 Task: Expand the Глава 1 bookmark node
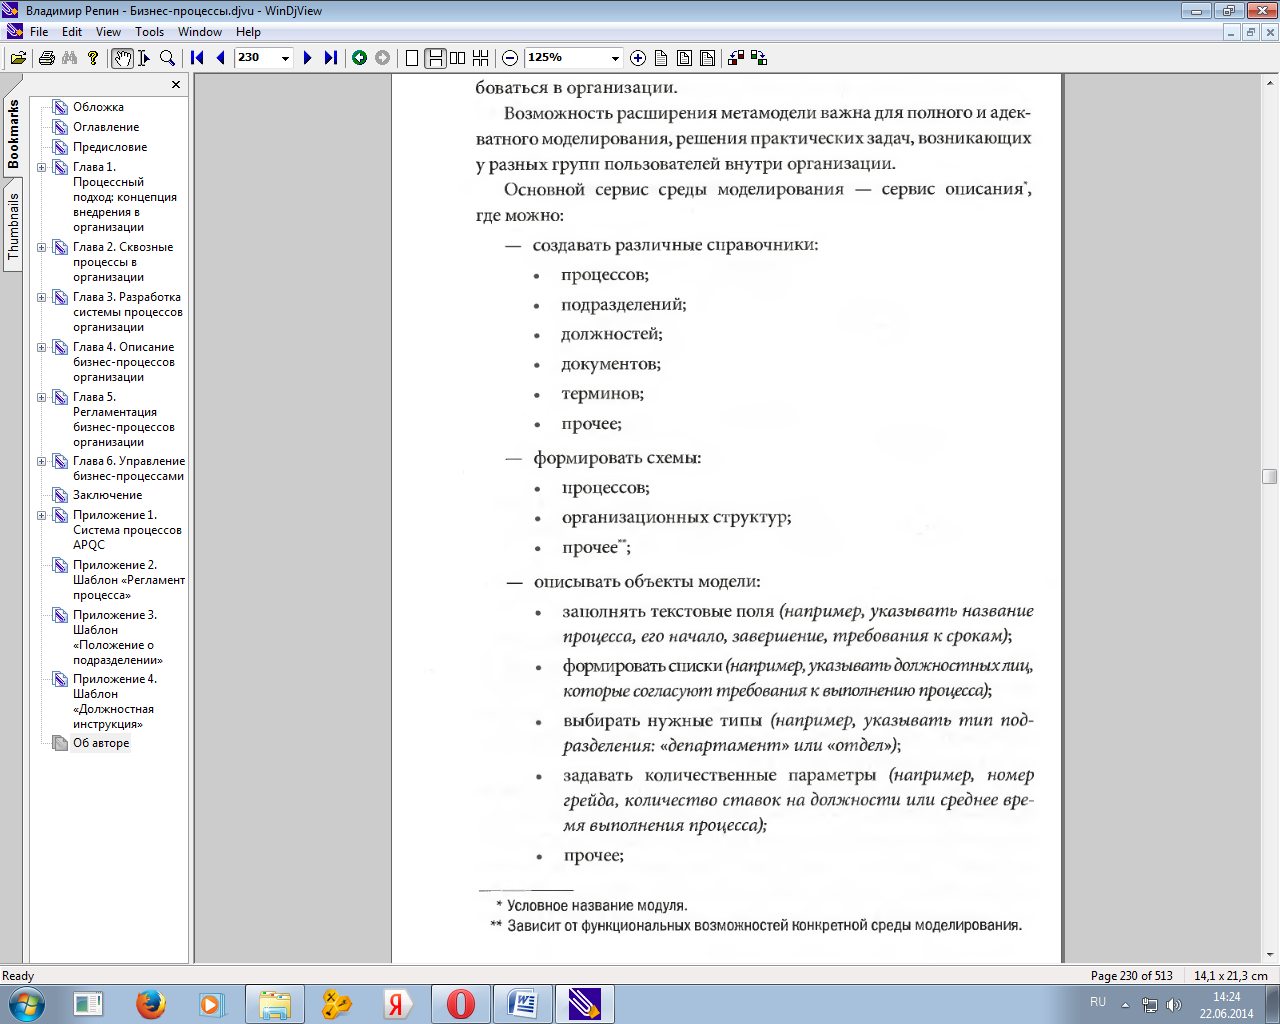pyautogui.click(x=42, y=167)
